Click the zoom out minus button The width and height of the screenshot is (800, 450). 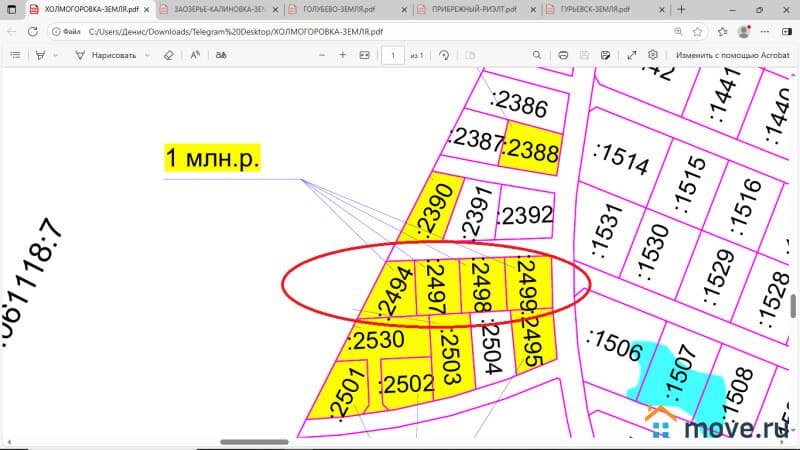(x=321, y=55)
